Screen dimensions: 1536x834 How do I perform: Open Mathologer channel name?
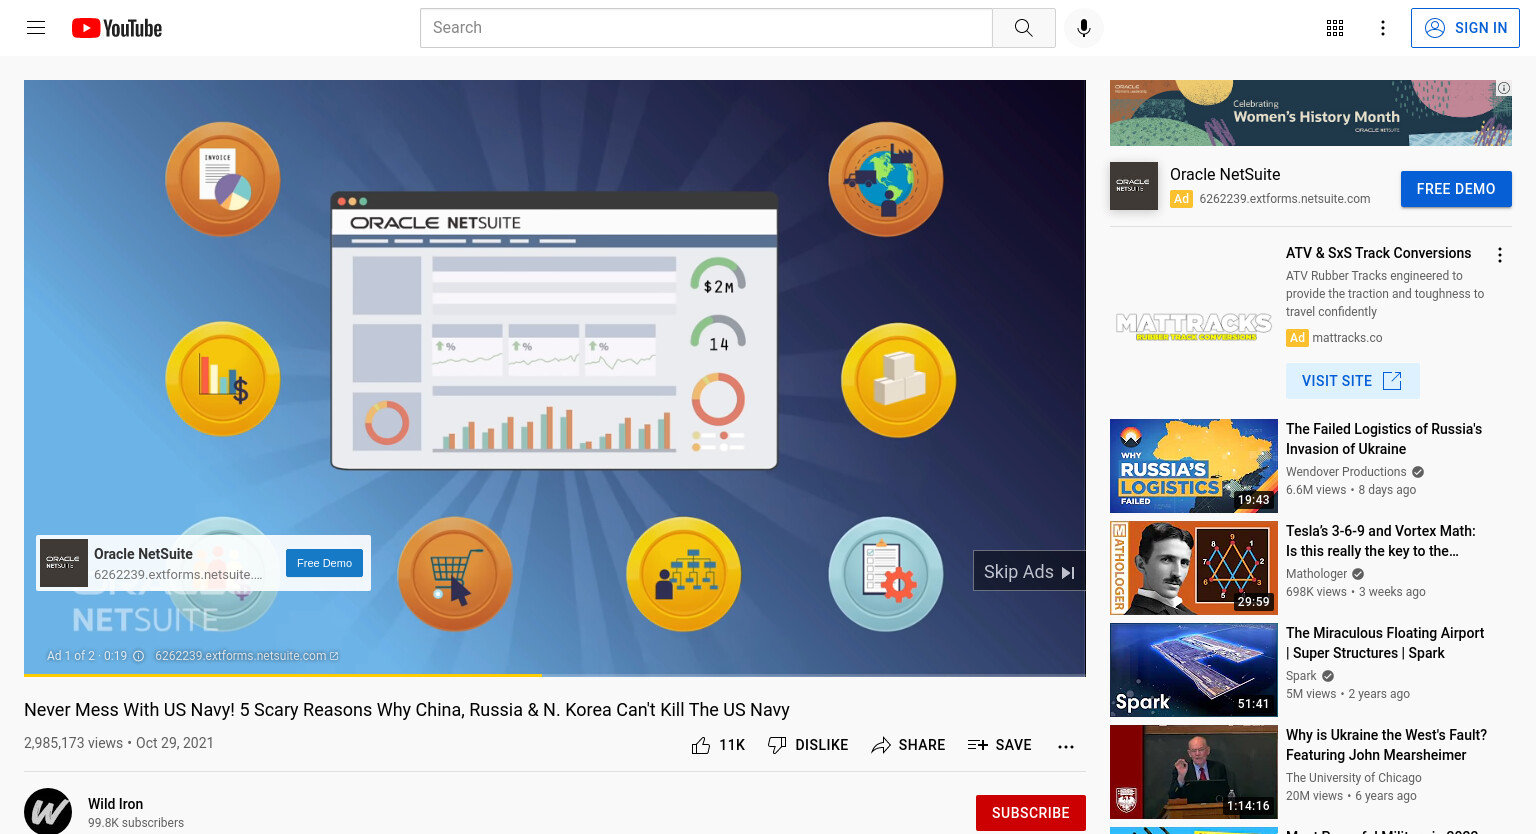pos(1316,574)
